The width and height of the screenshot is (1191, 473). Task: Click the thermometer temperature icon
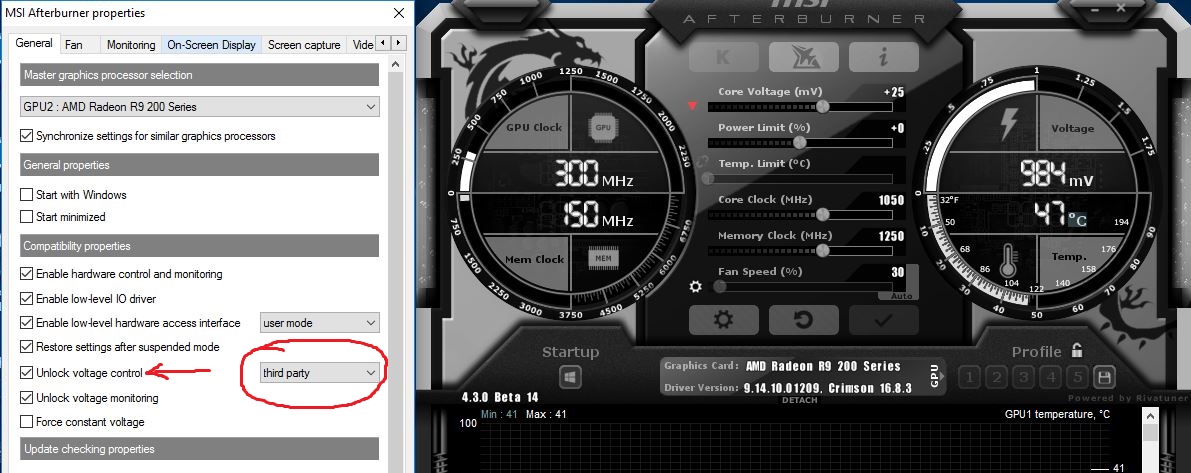1009,260
